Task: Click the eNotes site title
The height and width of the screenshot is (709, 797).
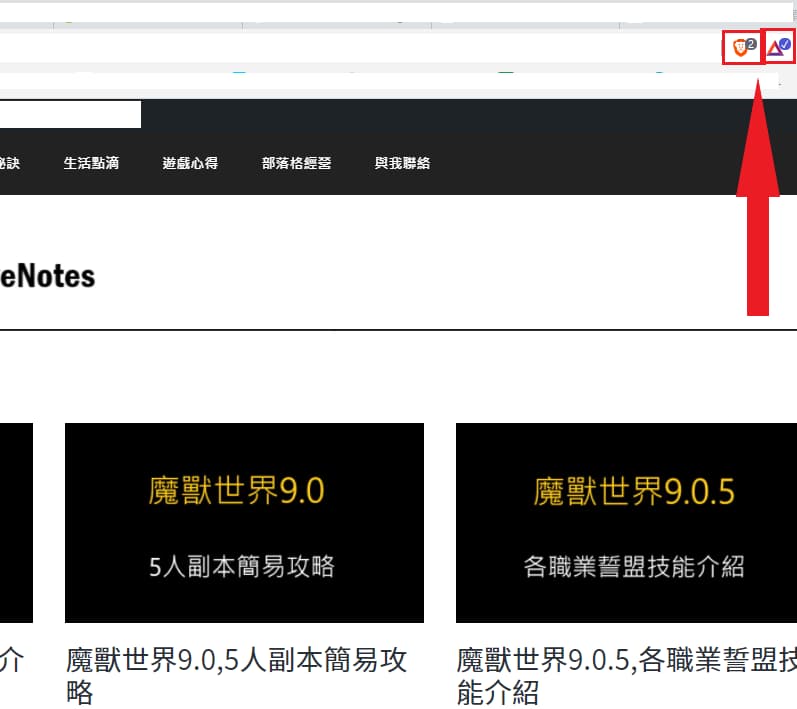Action: [47, 276]
